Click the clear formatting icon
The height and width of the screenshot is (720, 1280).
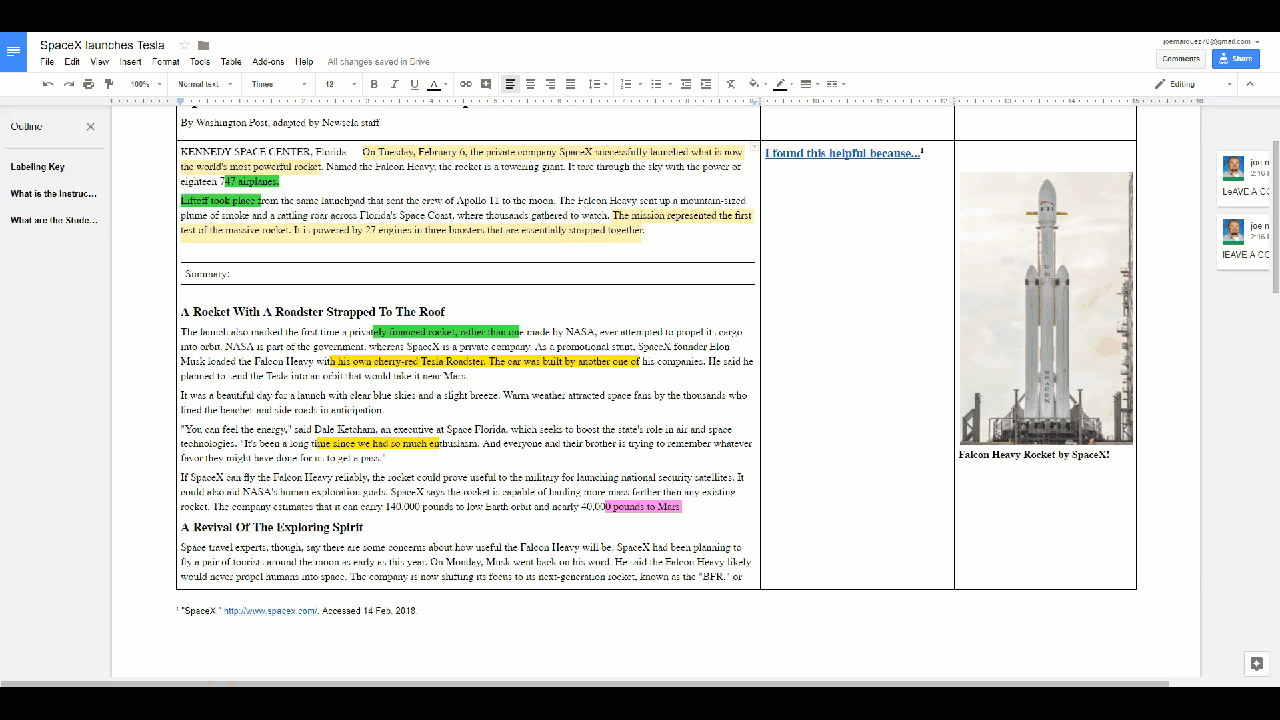point(731,84)
